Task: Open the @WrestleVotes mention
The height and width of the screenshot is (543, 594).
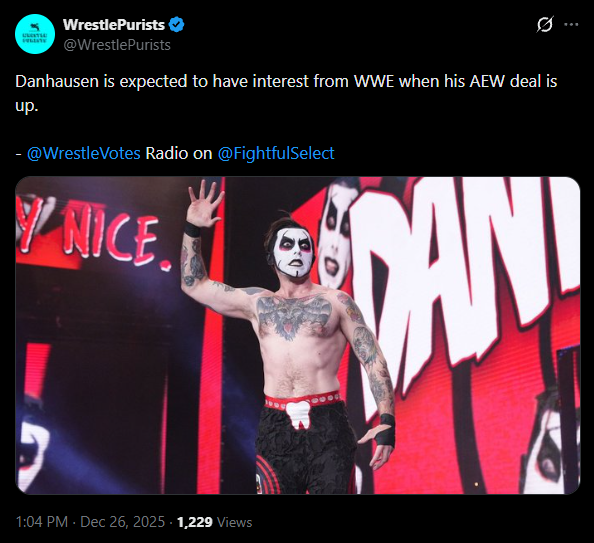Action: 84,153
